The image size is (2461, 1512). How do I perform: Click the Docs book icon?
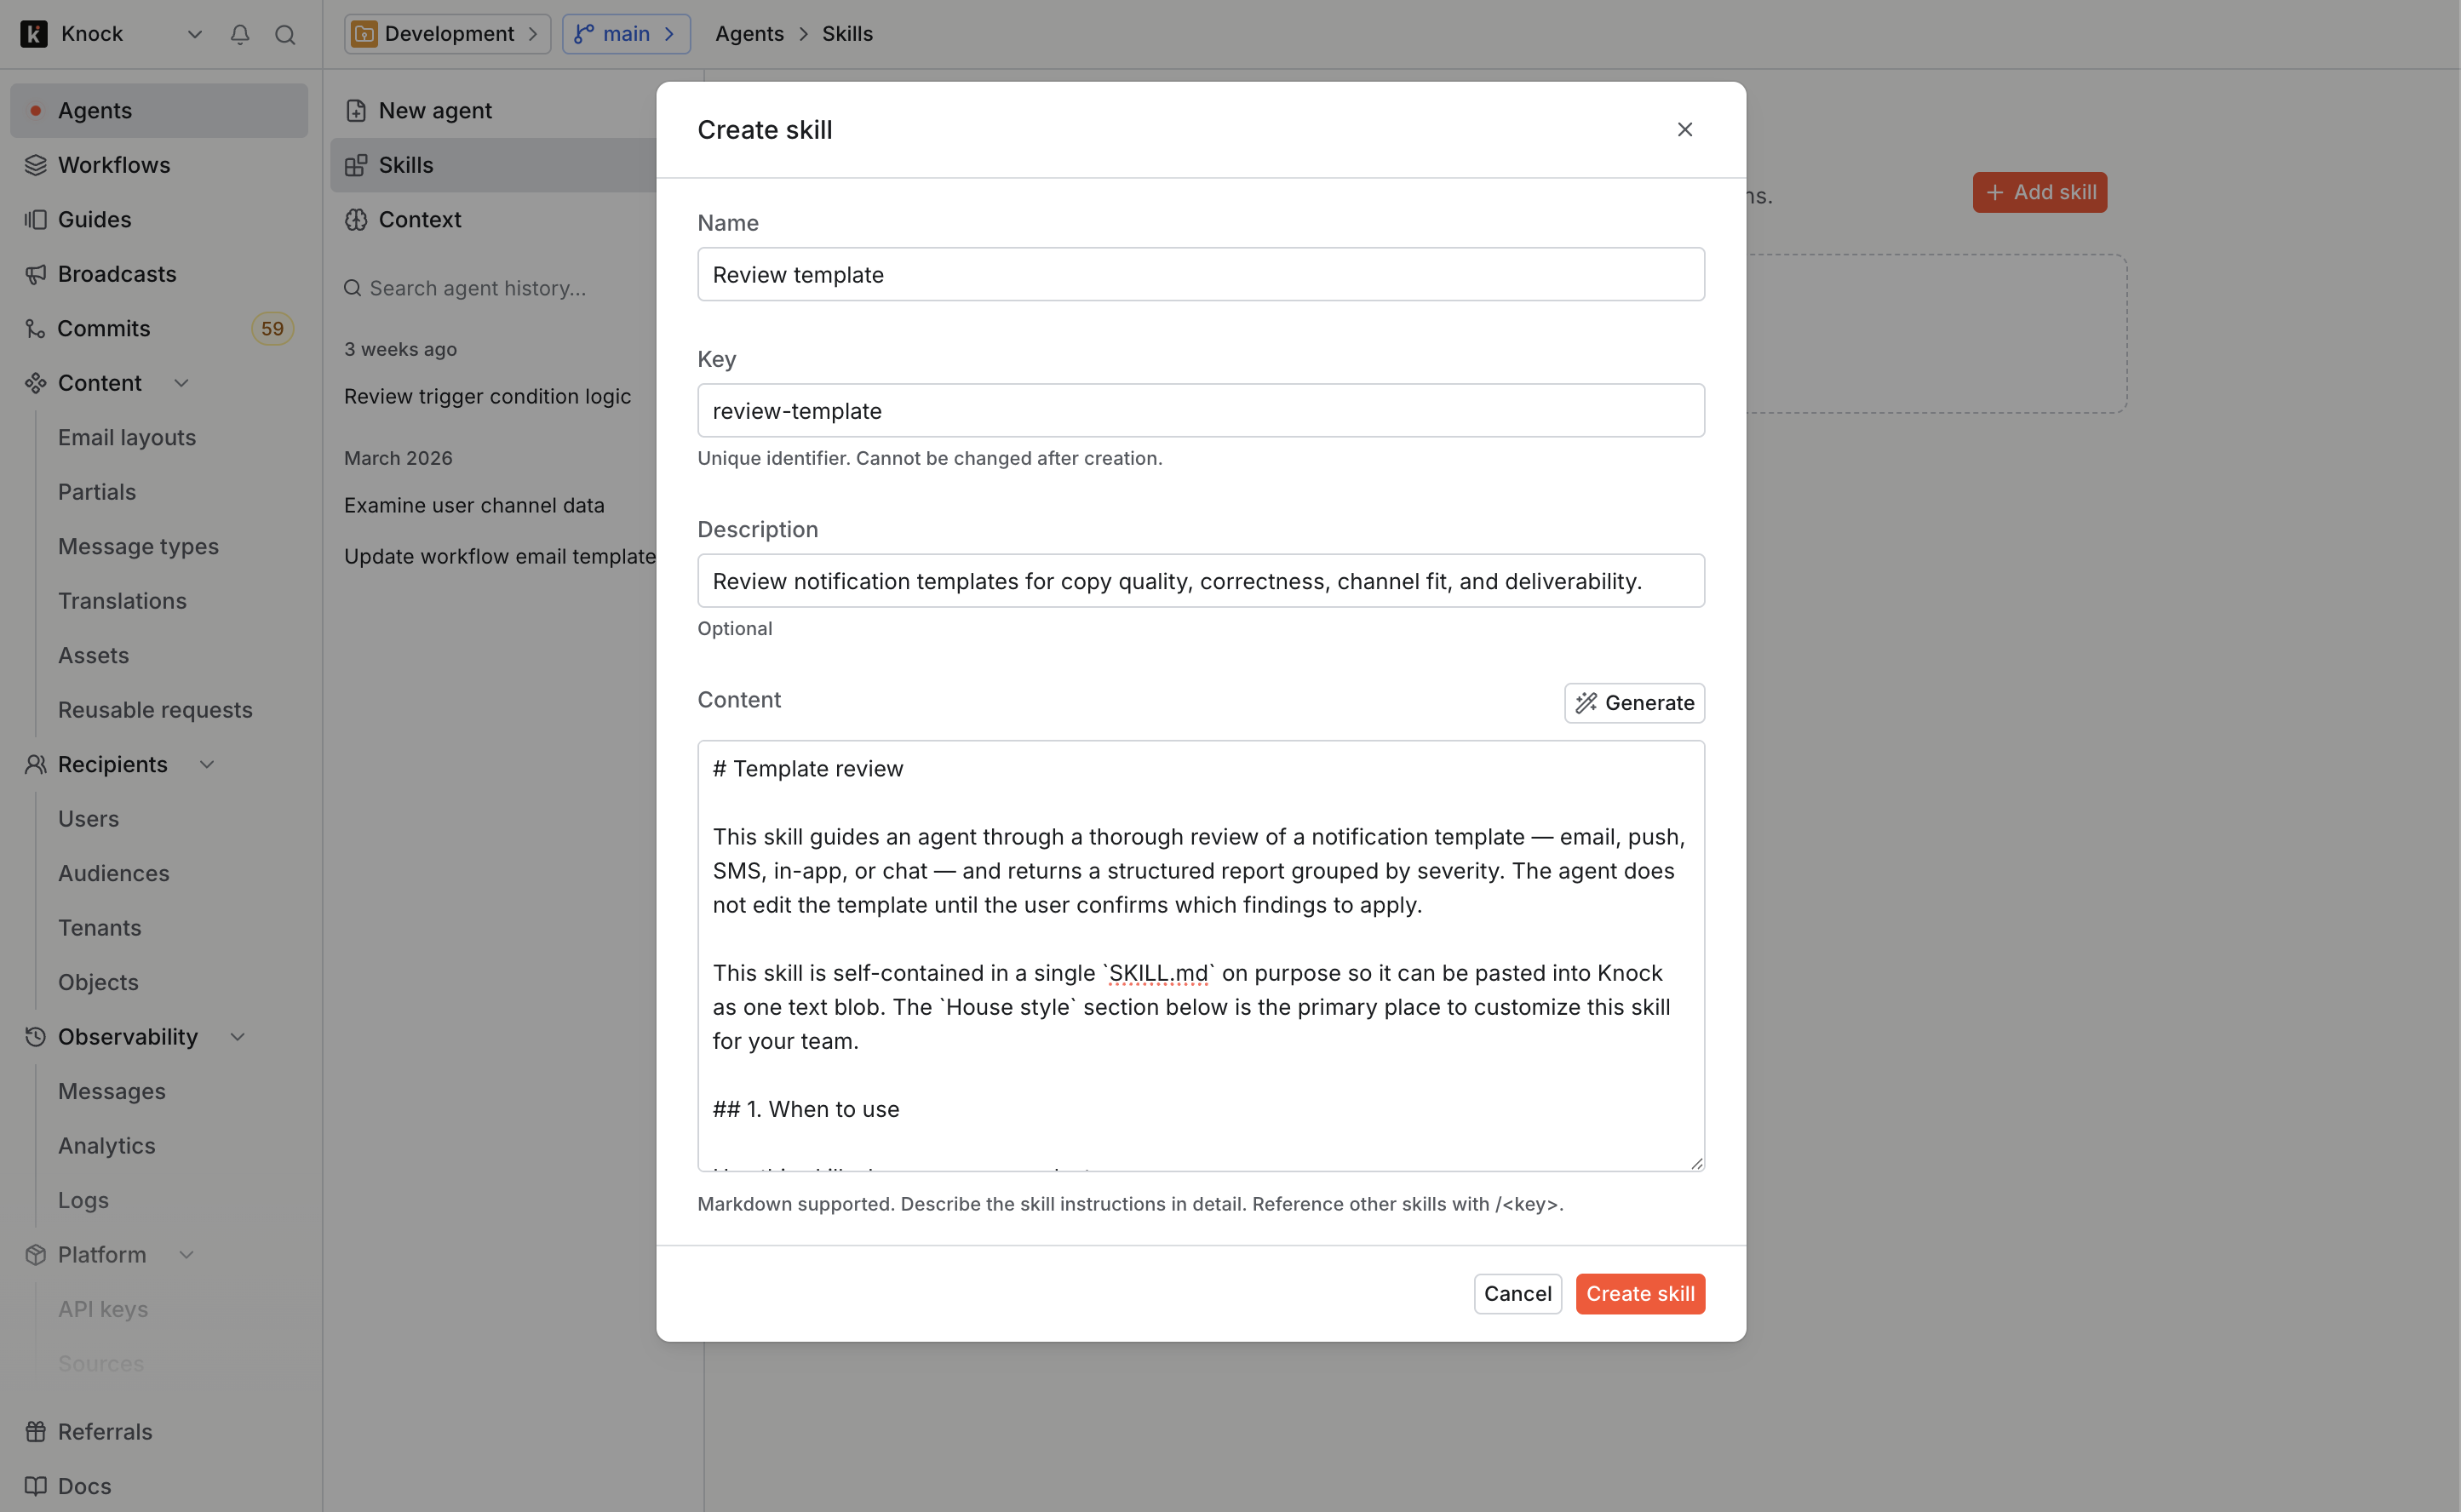(36, 1486)
